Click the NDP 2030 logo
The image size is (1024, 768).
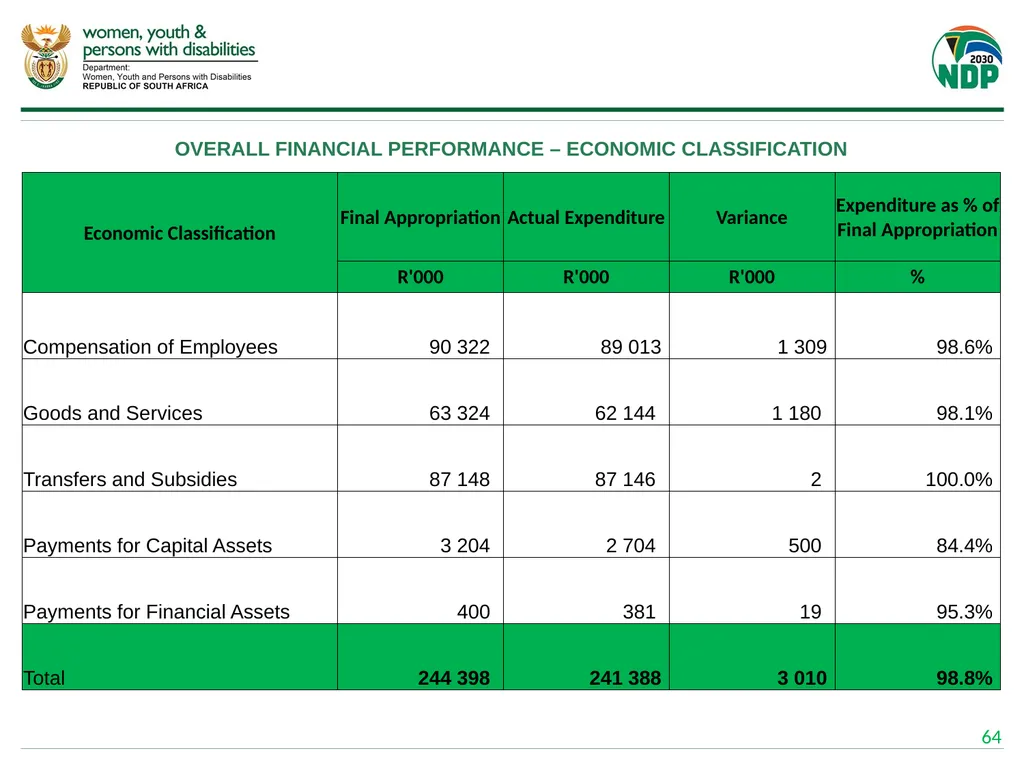click(x=967, y=57)
